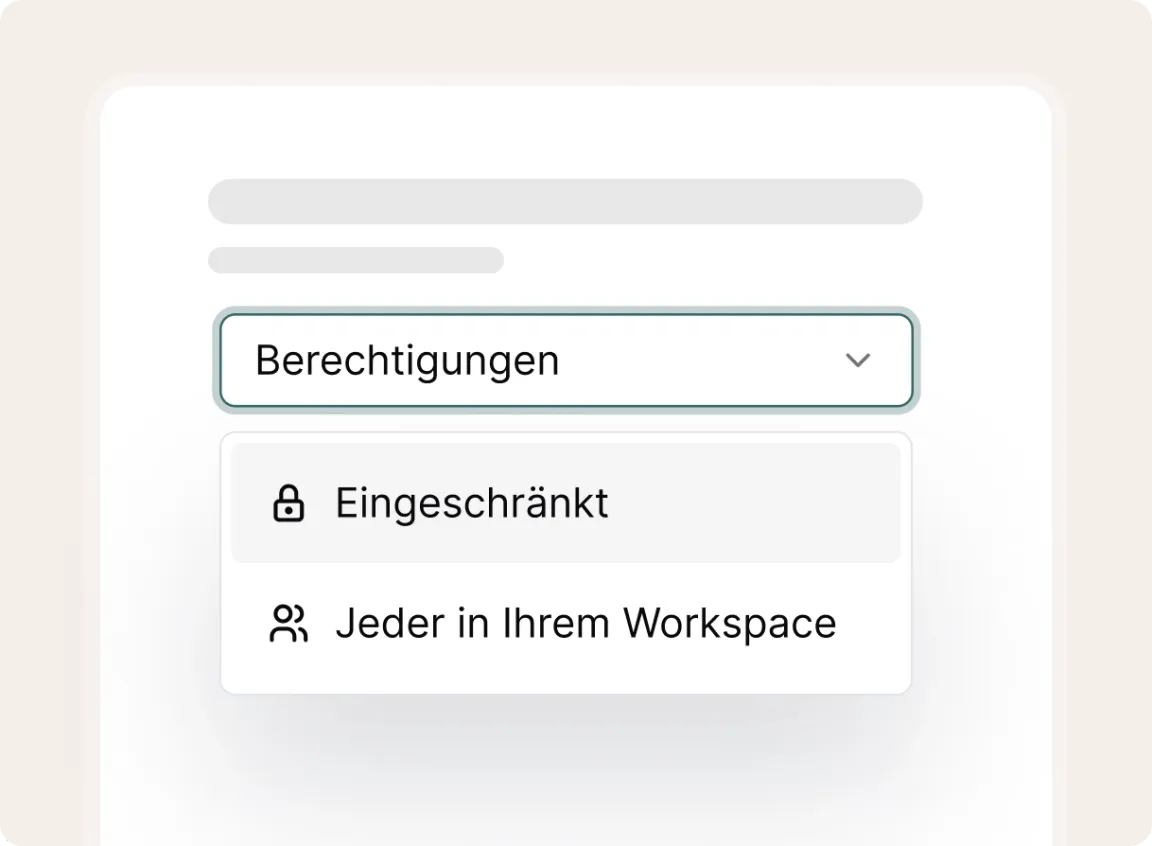Click the people icon beside Jeder in Ihrem Workspace

pyautogui.click(x=288, y=623)
